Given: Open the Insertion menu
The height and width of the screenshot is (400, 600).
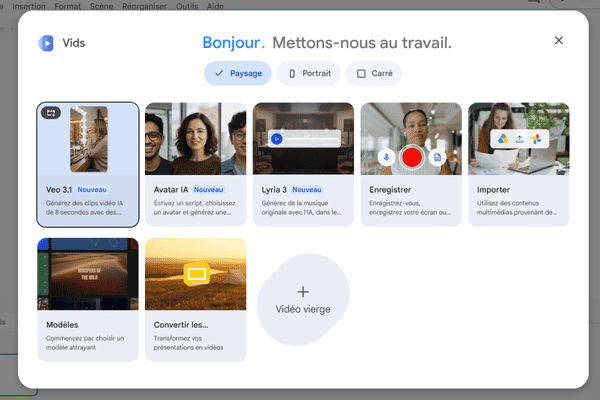Looking at the screenshot, I should pos(29,7).
